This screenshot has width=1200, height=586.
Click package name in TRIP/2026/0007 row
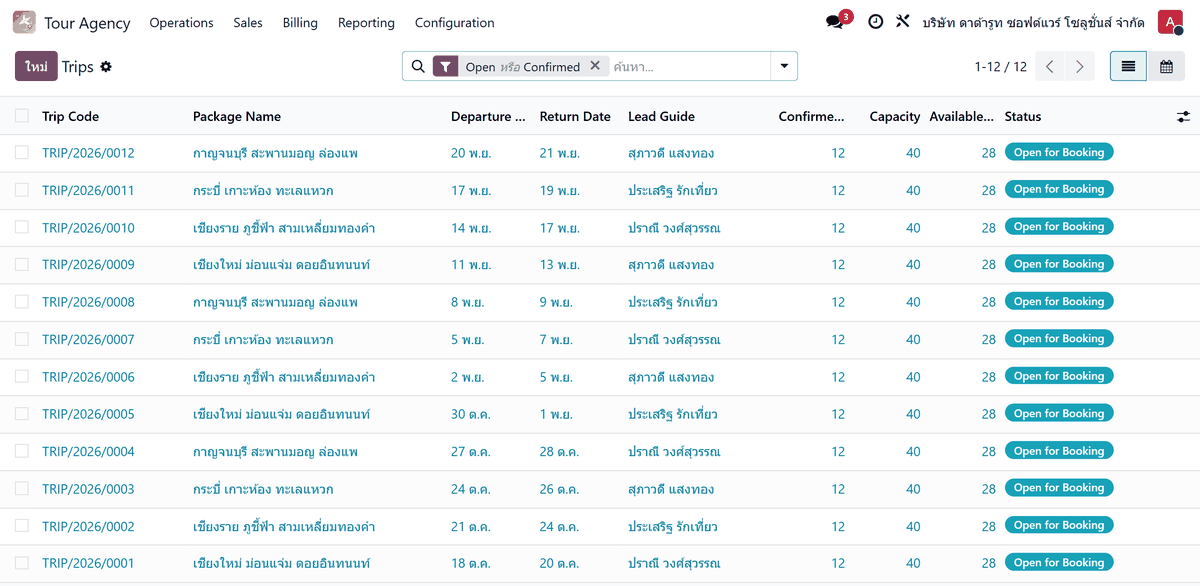coord(263,340)
